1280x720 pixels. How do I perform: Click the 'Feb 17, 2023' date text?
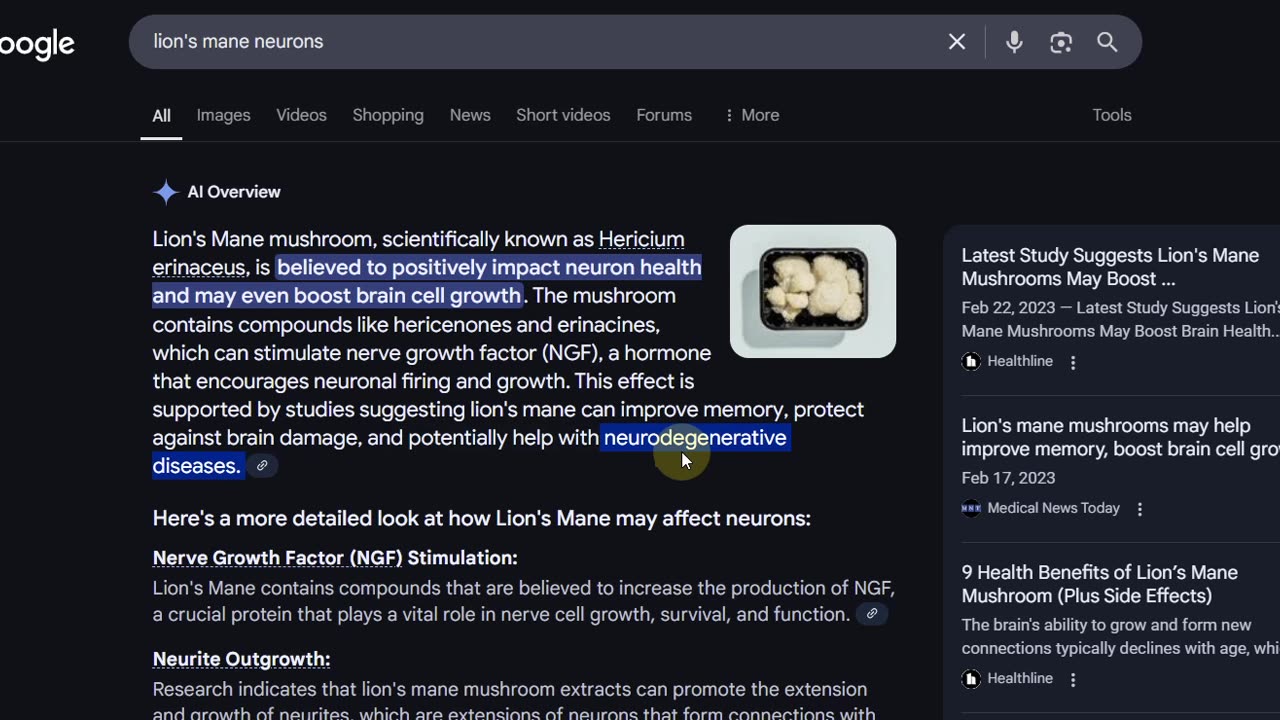pyautogui.click(x=1008, y=478)
